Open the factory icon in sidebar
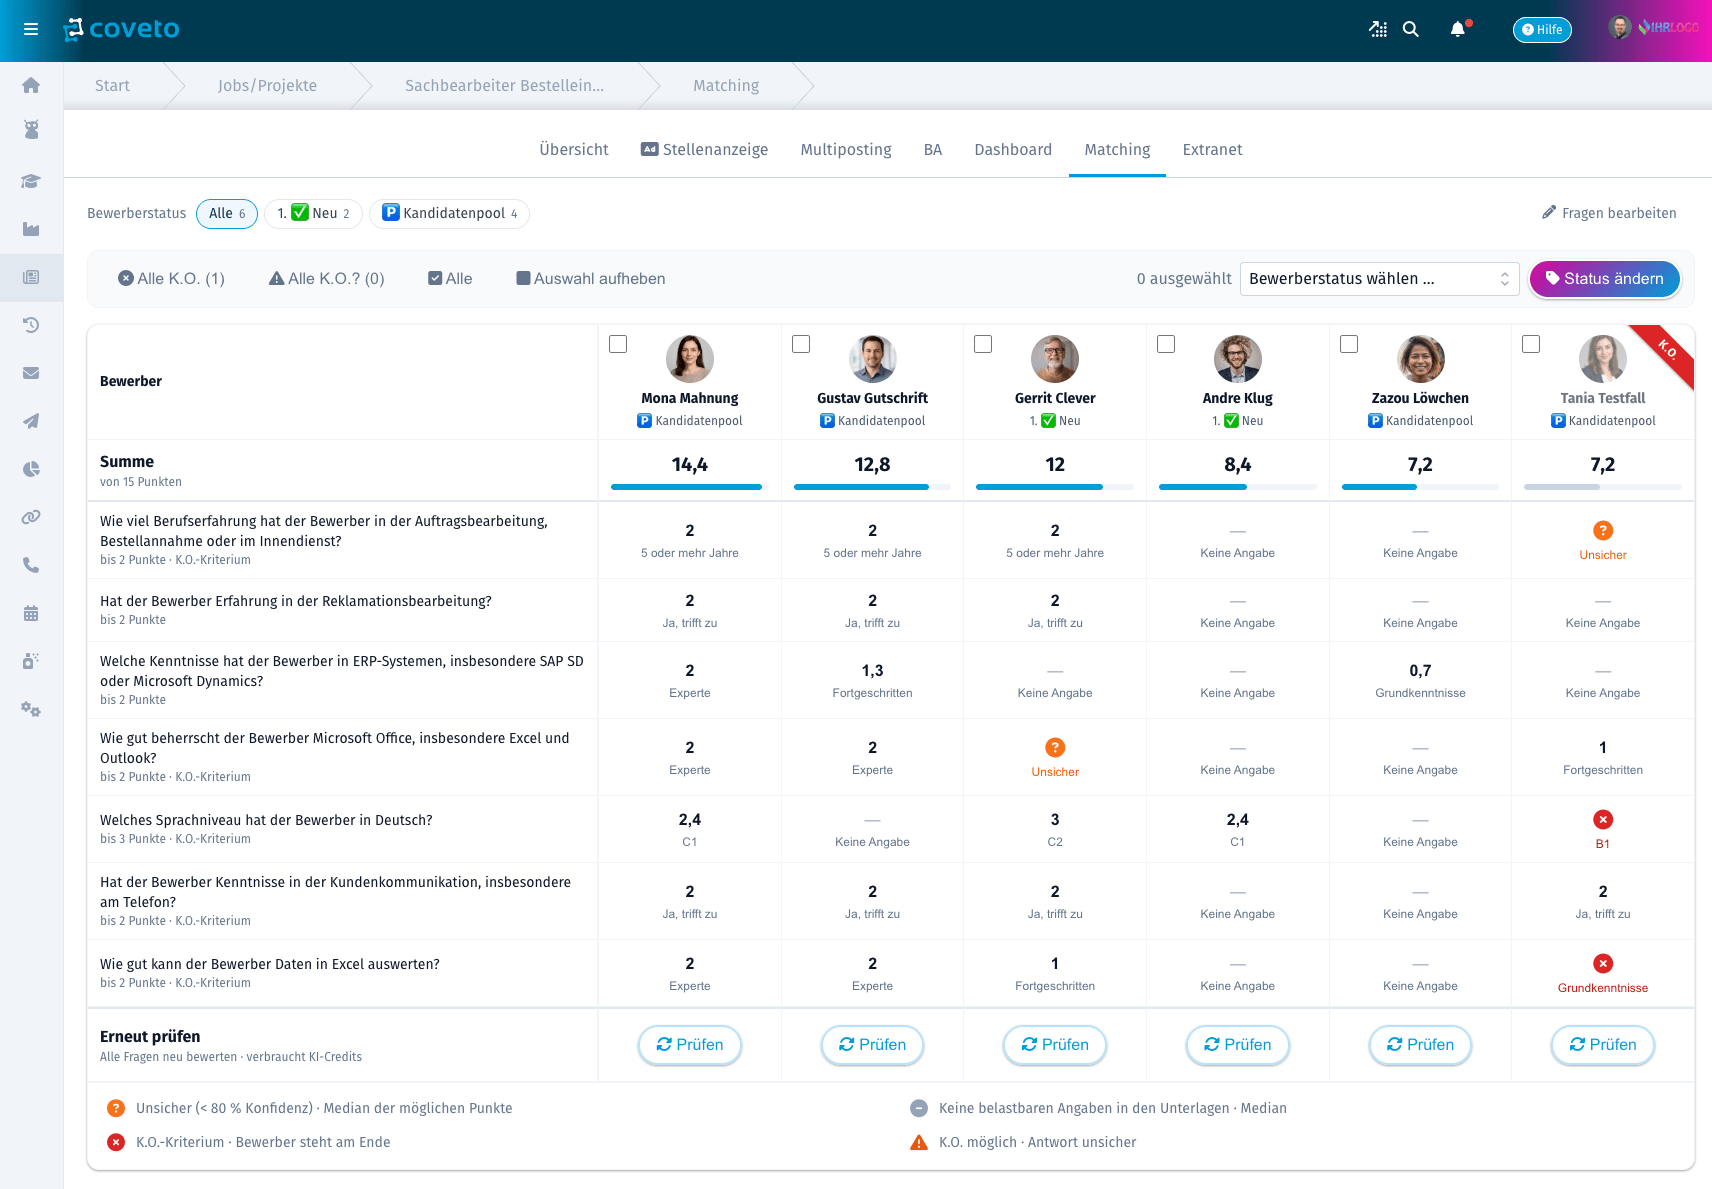 [31, 229]
